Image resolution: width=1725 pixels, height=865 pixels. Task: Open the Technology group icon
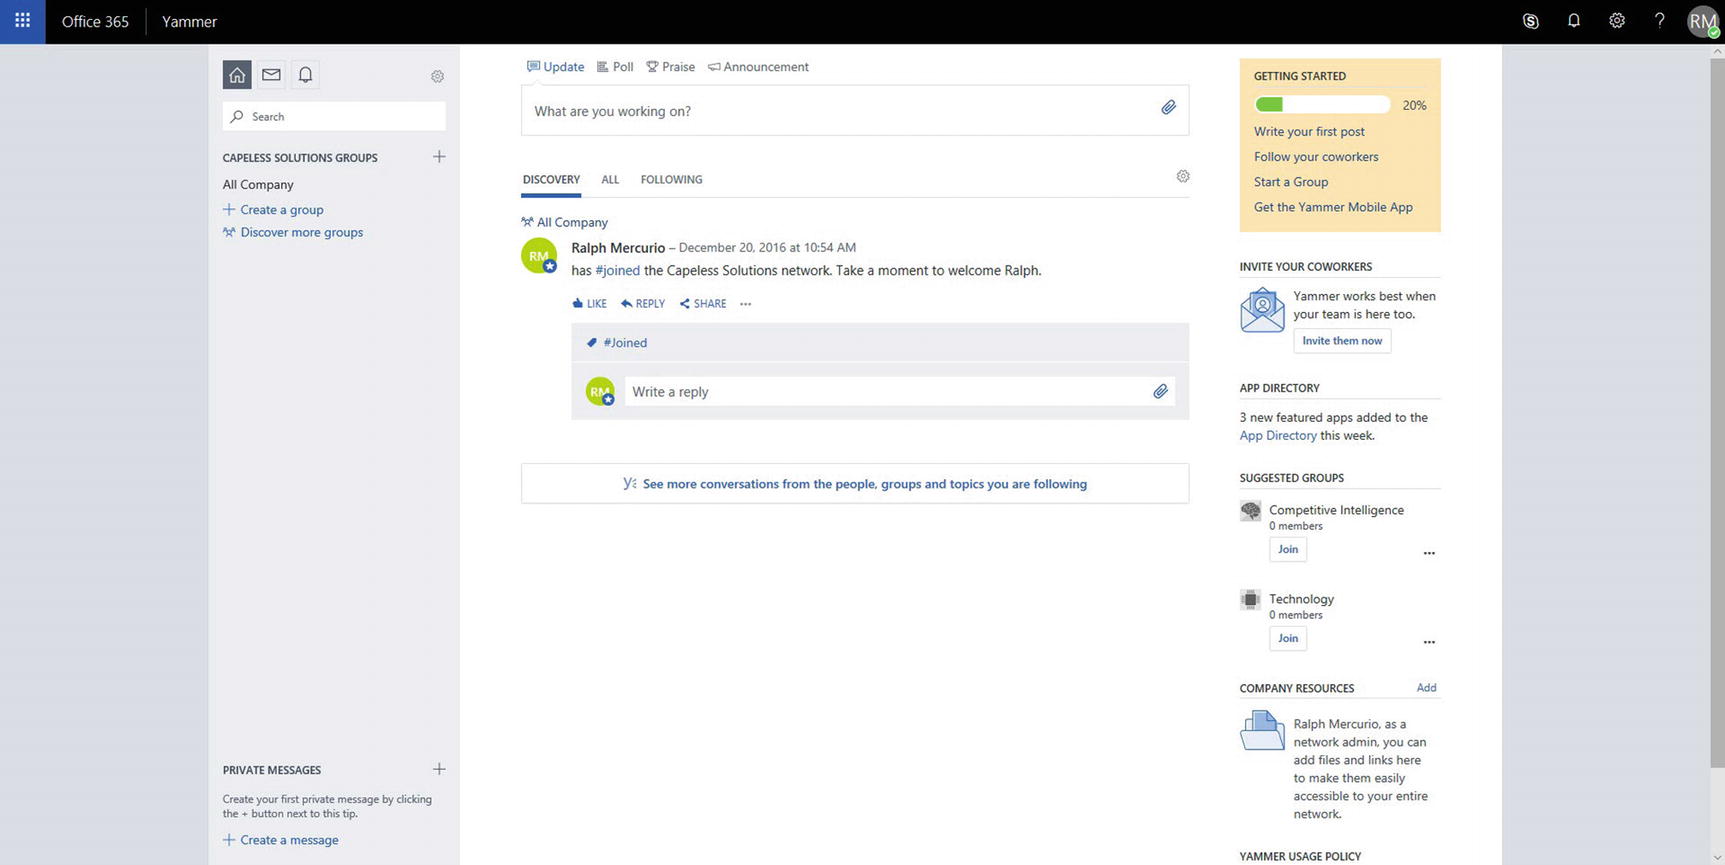click(x=1250, y=600)
